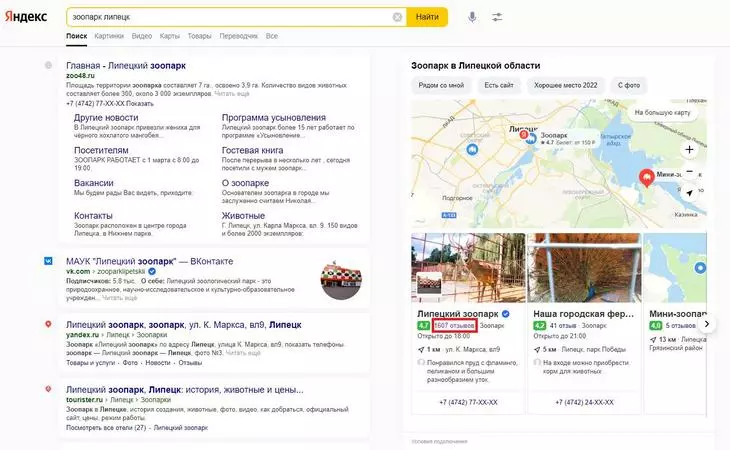Switch to the Видео tab
Image resolution: width=730 pixels, height=450 pixels.
[142, 36]
